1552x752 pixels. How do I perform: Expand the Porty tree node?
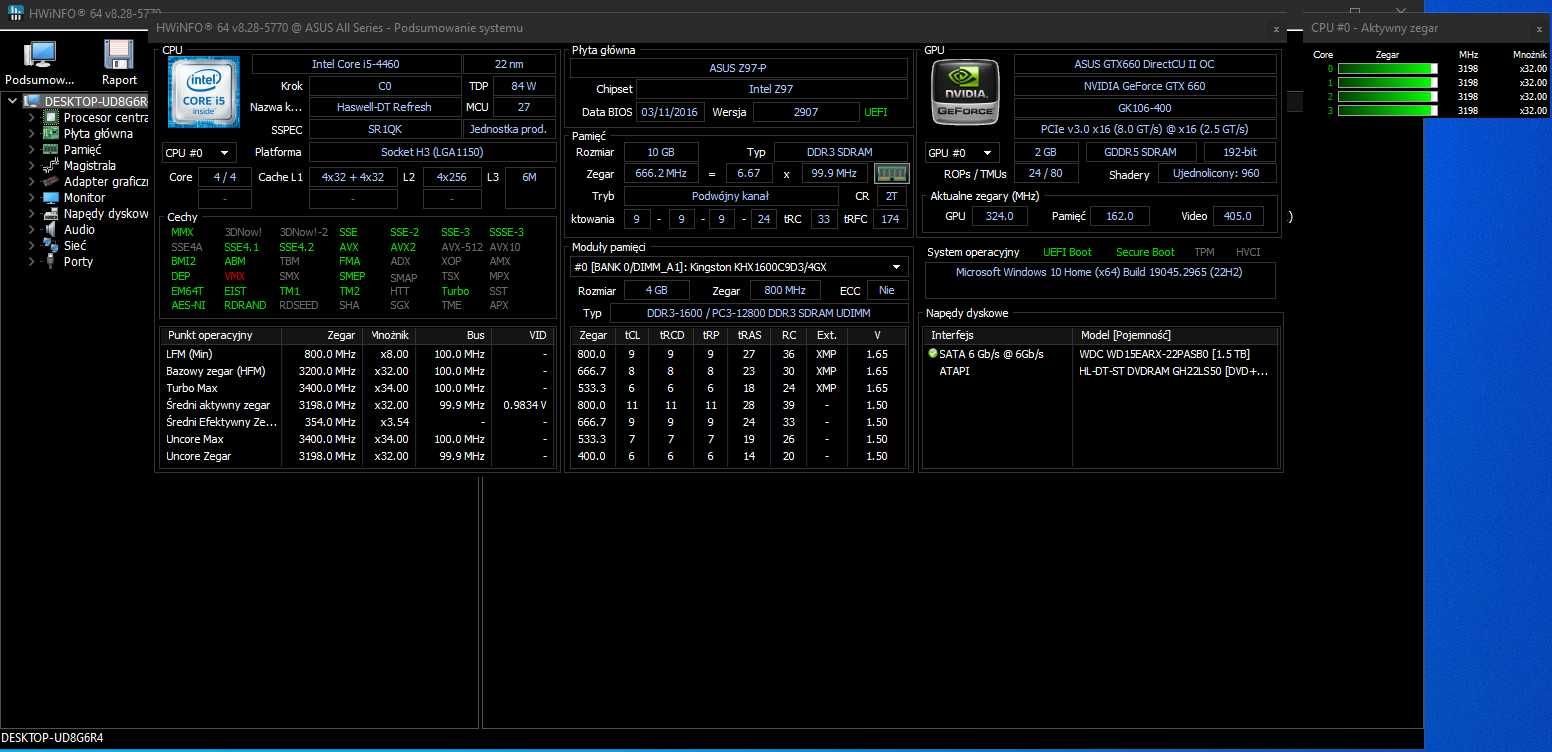[32, 261]
